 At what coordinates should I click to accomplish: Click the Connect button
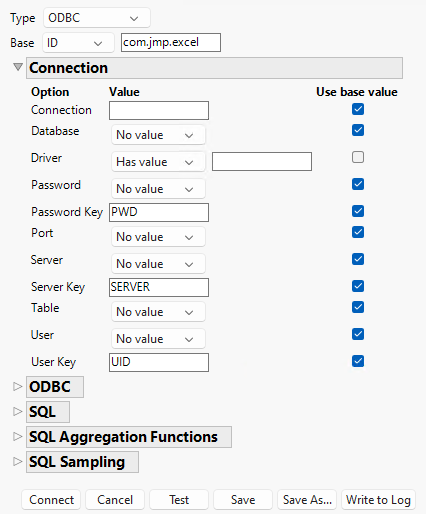coord(51,500)
